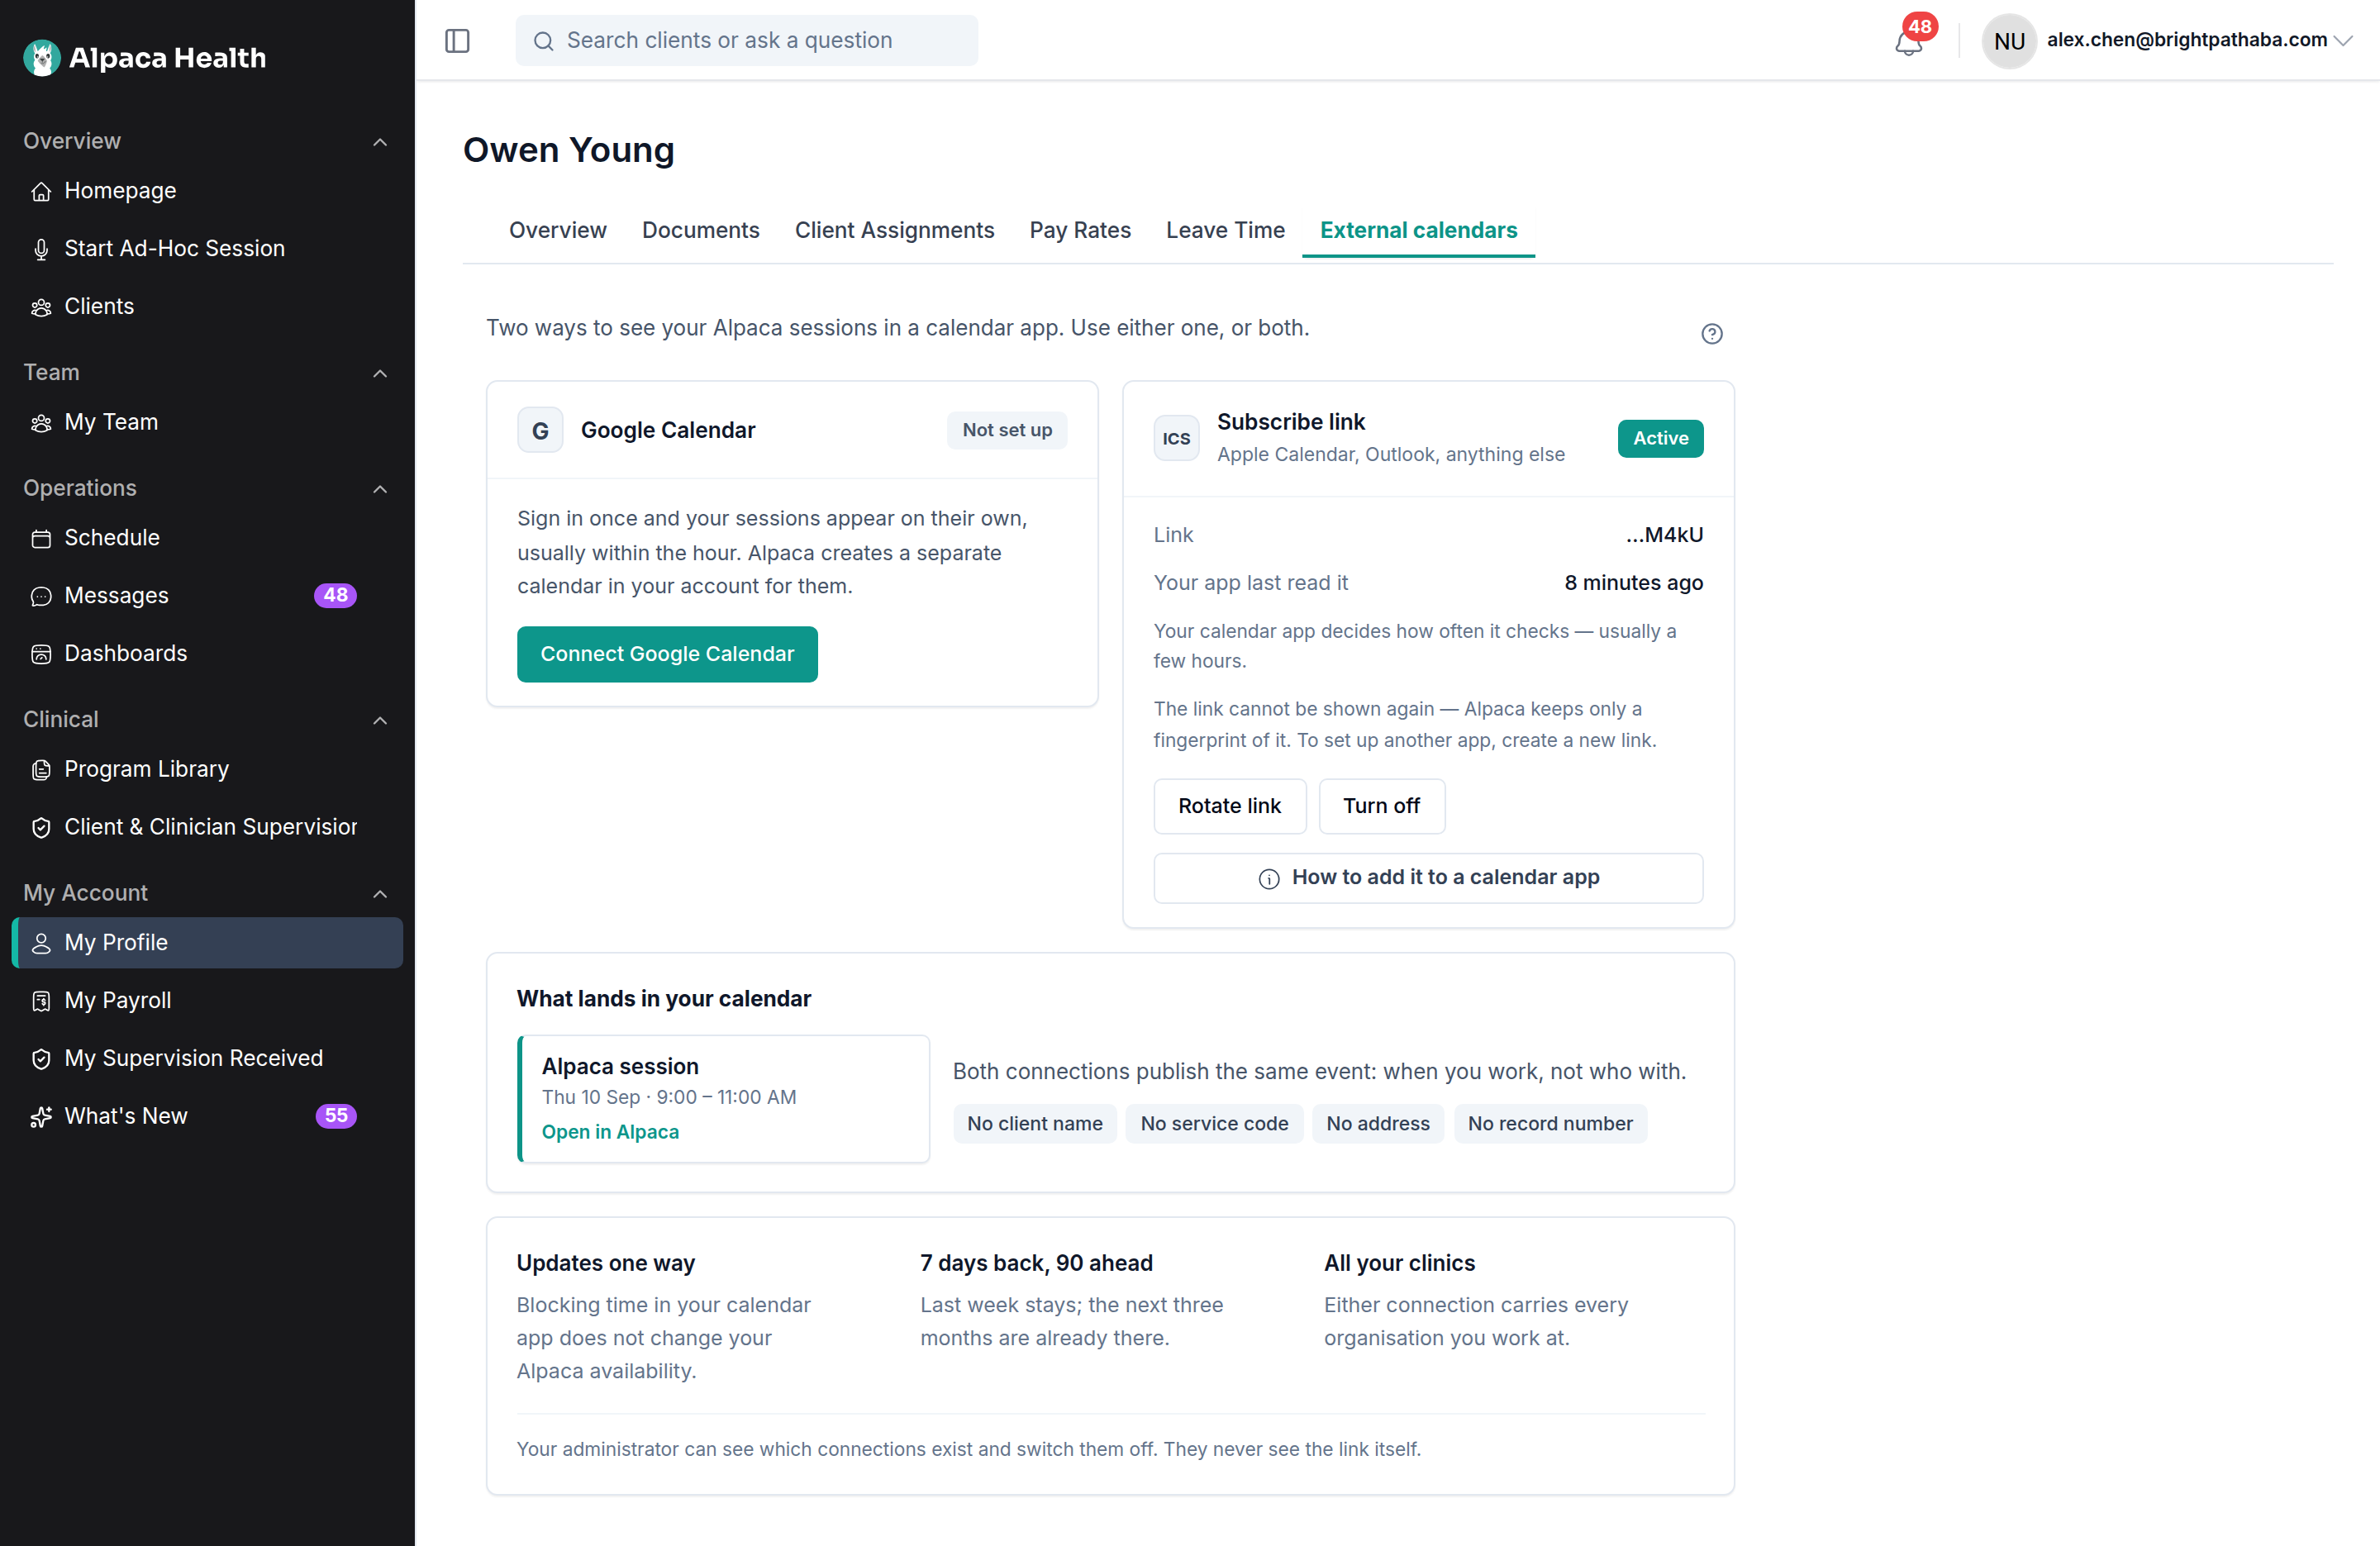Screen dimensions: 2380x1546
Task: Collapse the My Account section
Action: click(x=380, y=894)
